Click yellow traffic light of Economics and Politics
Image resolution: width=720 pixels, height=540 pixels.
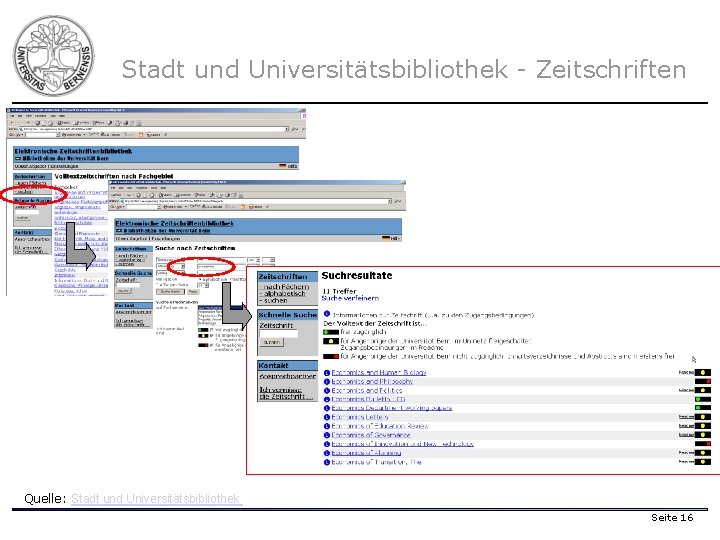tap(703, 390)
